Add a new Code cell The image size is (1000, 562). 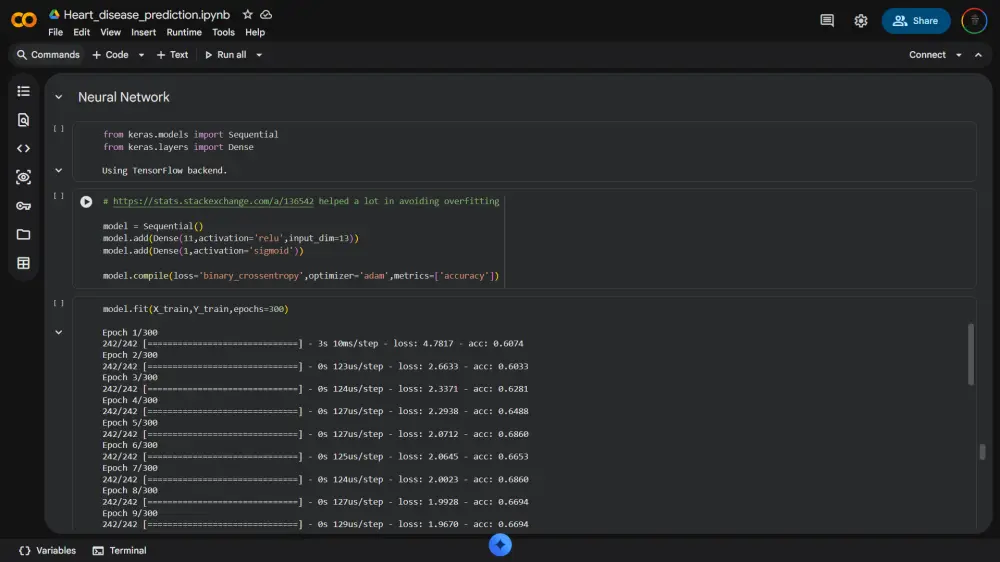110,55
